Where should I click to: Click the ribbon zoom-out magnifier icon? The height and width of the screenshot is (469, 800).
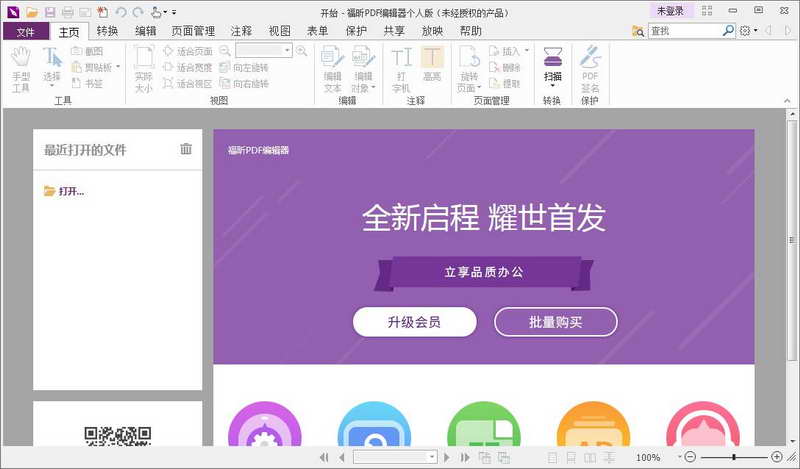[225, 51]
